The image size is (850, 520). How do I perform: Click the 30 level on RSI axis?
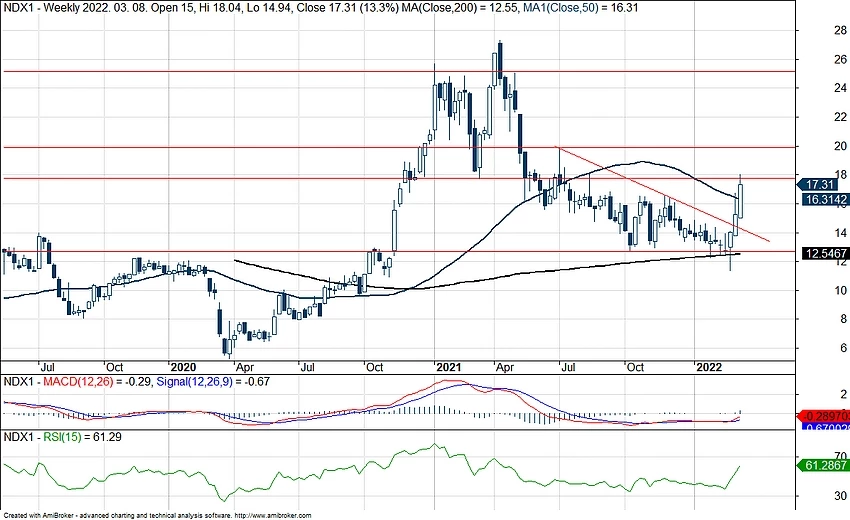click(x=841, y=496)
